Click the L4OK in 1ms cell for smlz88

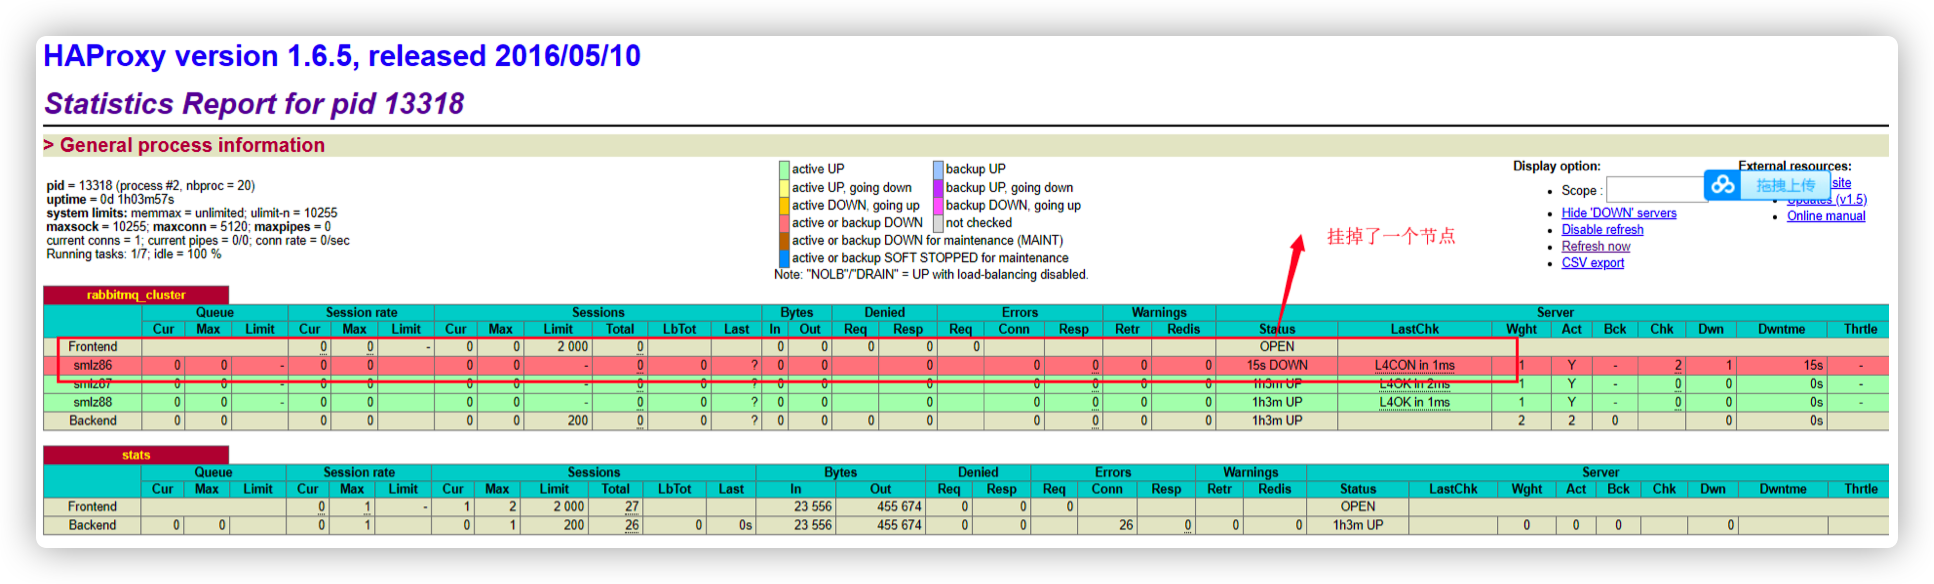click(x=1414, y=402)
